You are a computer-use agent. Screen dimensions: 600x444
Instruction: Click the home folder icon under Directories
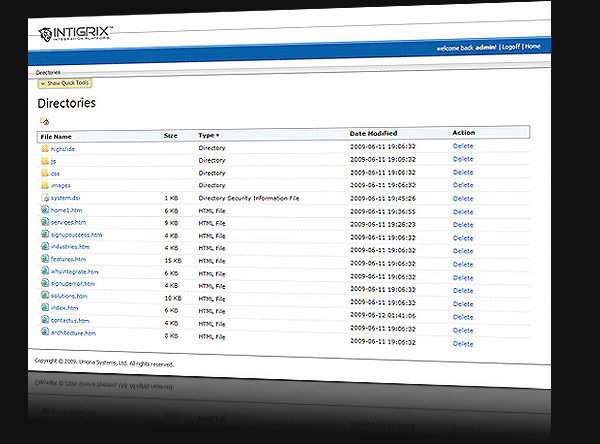[x=45, y=121]
